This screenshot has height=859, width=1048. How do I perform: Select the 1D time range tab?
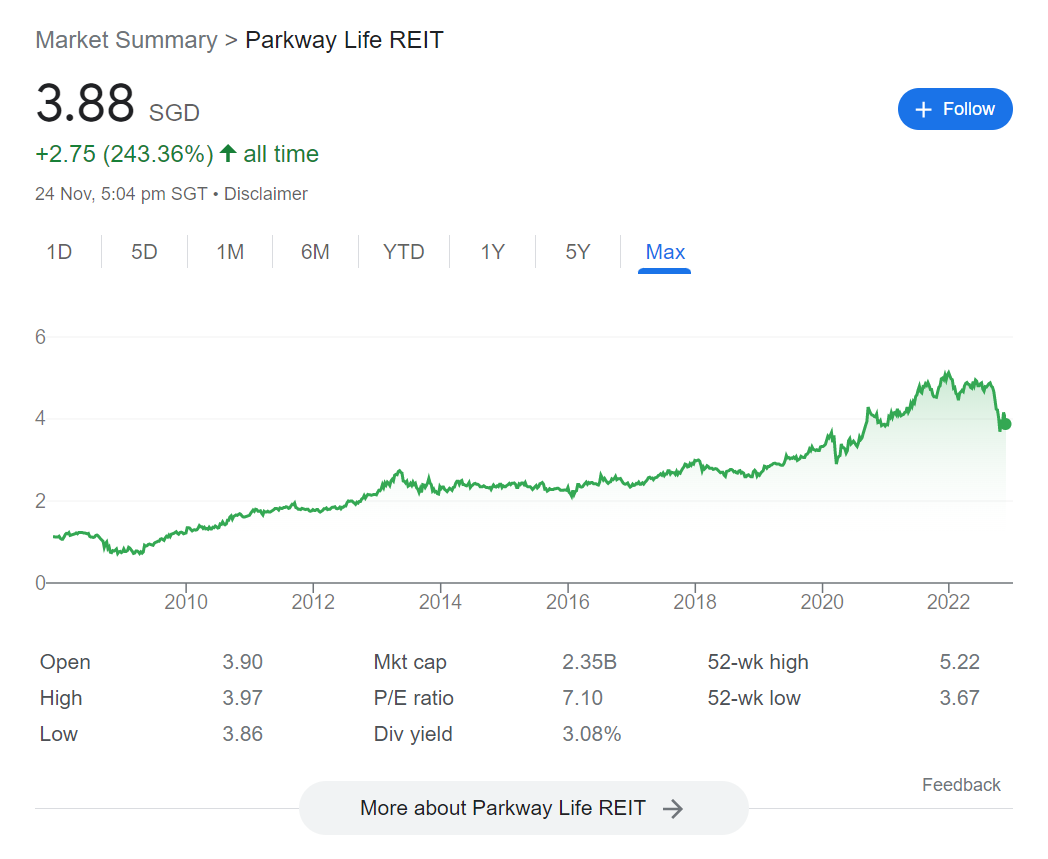tap(59, 252)
